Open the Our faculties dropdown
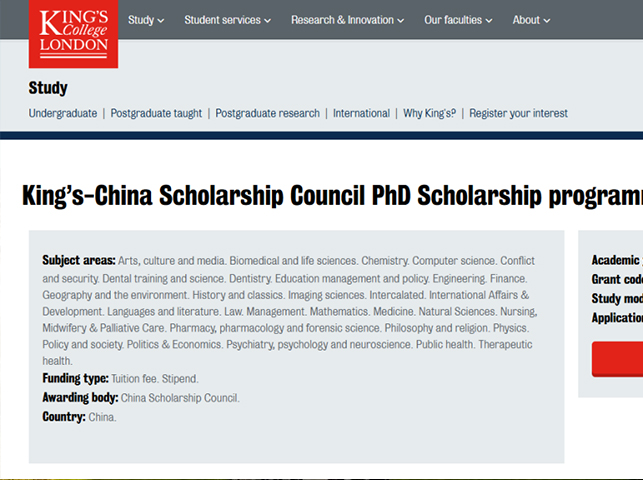643x480 pixels. pyautogui.click(x=458, y=20)
